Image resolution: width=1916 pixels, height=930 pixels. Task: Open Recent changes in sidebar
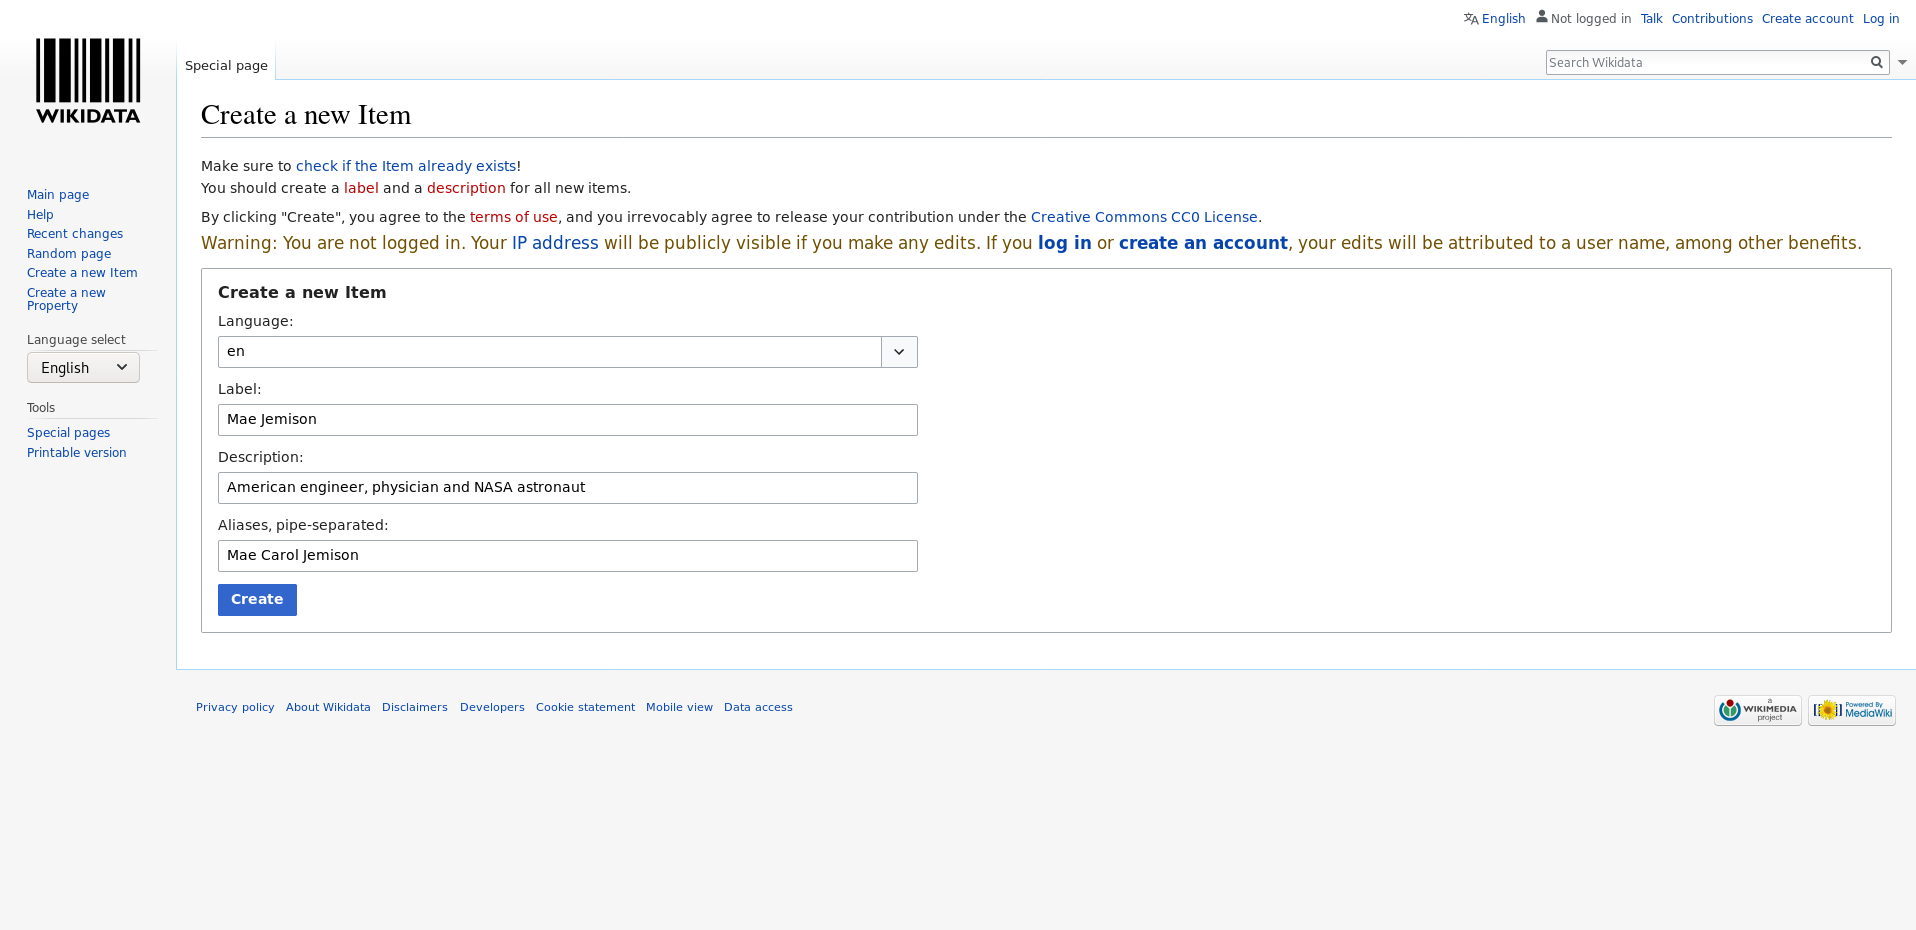[x=75, y=234]
